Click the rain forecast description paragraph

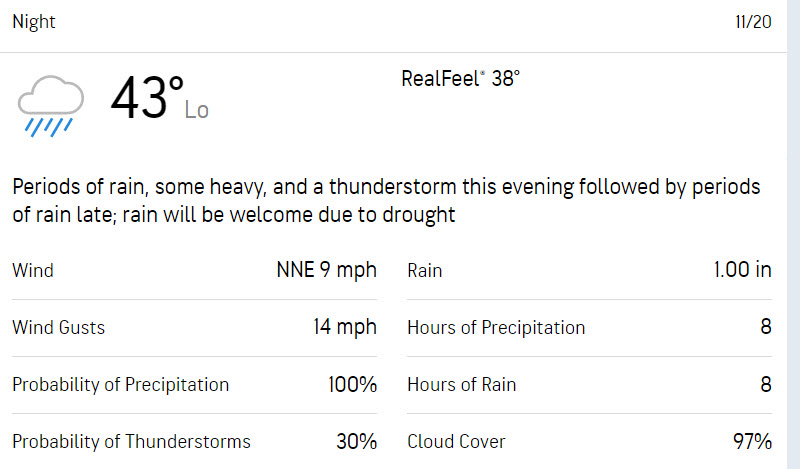(x=386, y=201)
